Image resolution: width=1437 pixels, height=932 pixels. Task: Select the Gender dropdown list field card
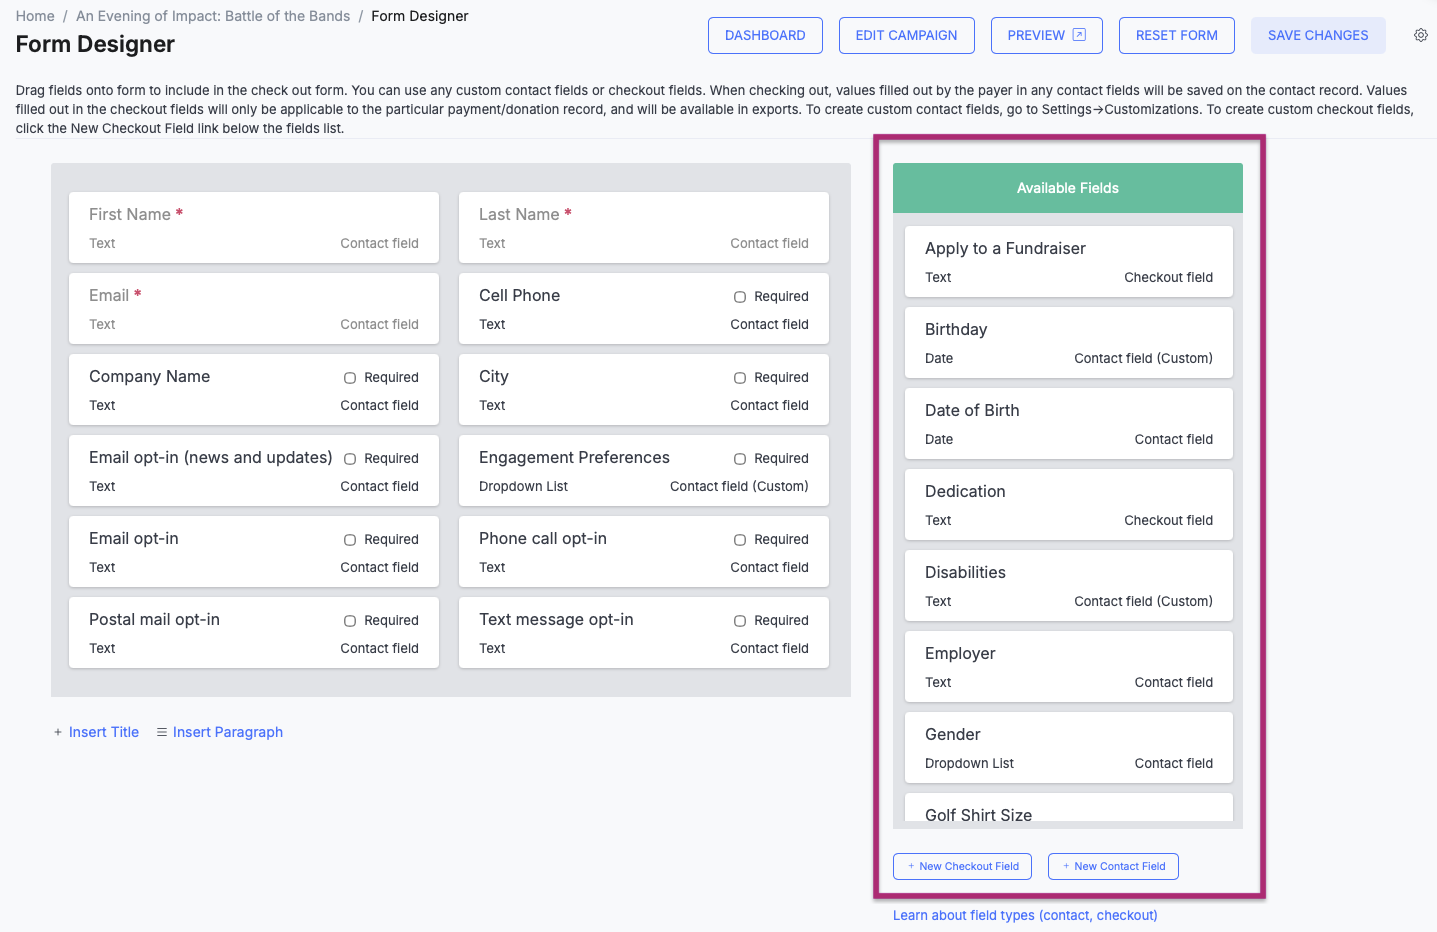pyautogui.click(x=1069, y=748)
